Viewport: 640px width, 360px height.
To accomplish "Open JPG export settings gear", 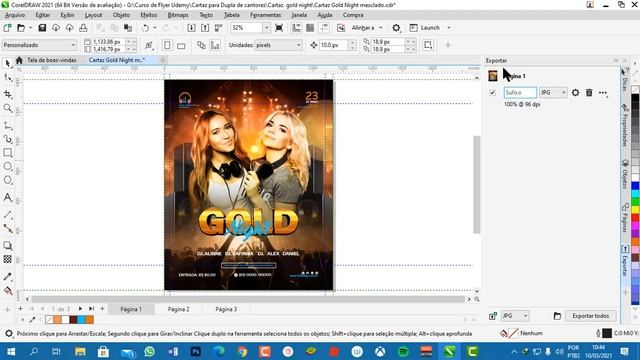I will 575,93.
